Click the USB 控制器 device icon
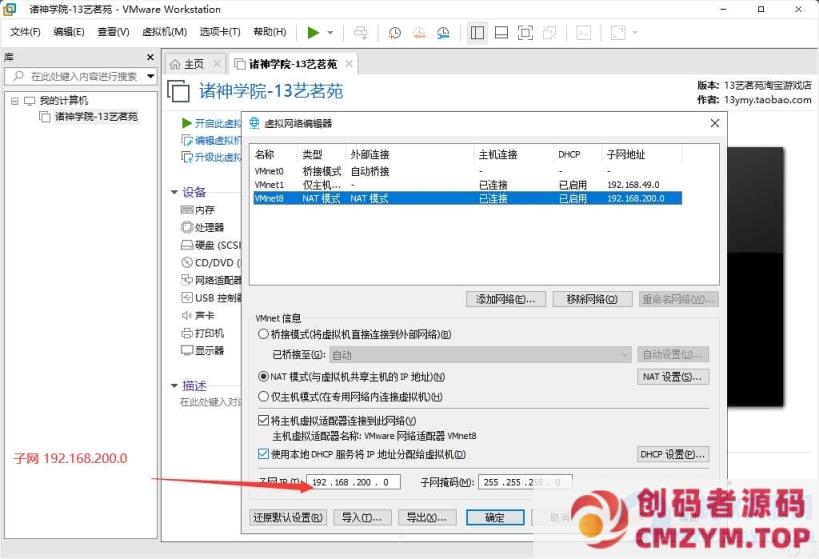This screenshot has height=559, width=819. click(x=187, y=298)
